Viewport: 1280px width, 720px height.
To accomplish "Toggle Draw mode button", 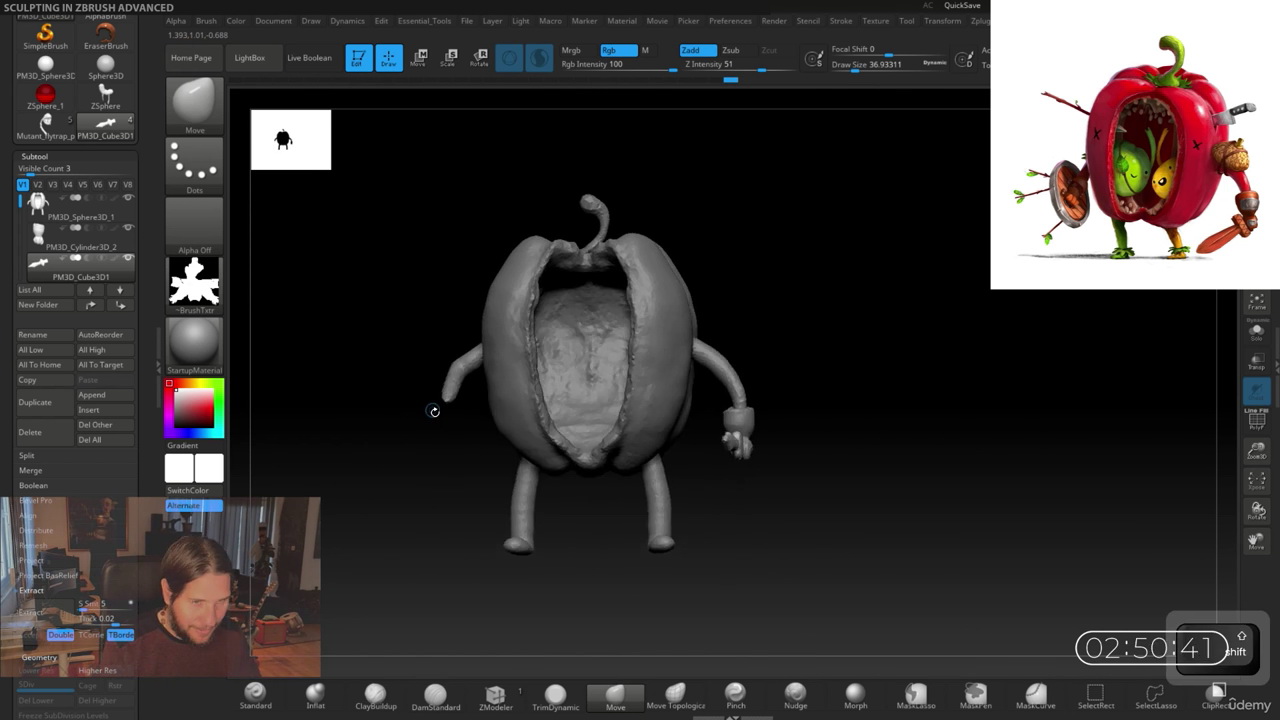I will click(389, 58).
